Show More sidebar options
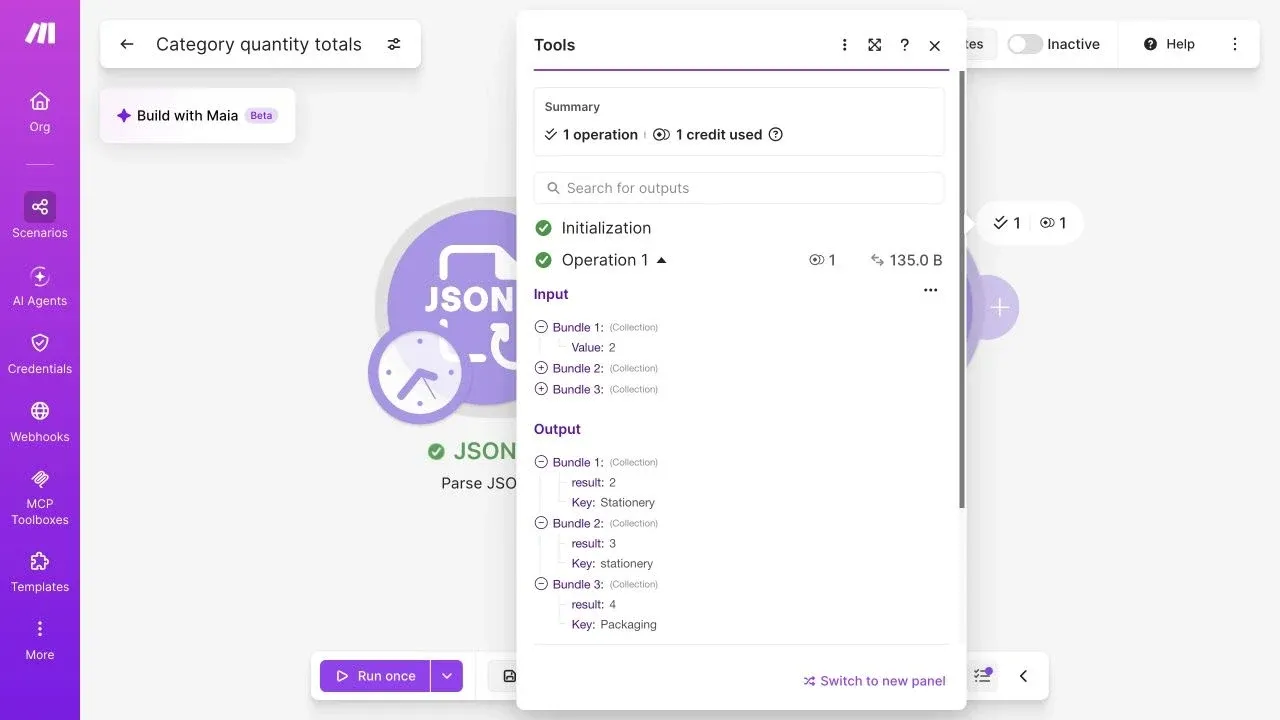Screen dimensions: 1280x720 click(40, 640)
